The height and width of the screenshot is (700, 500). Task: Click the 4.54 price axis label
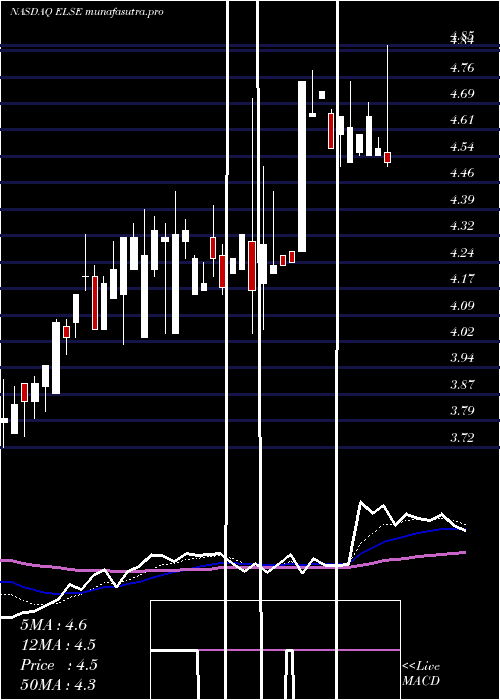pos(462,147)
